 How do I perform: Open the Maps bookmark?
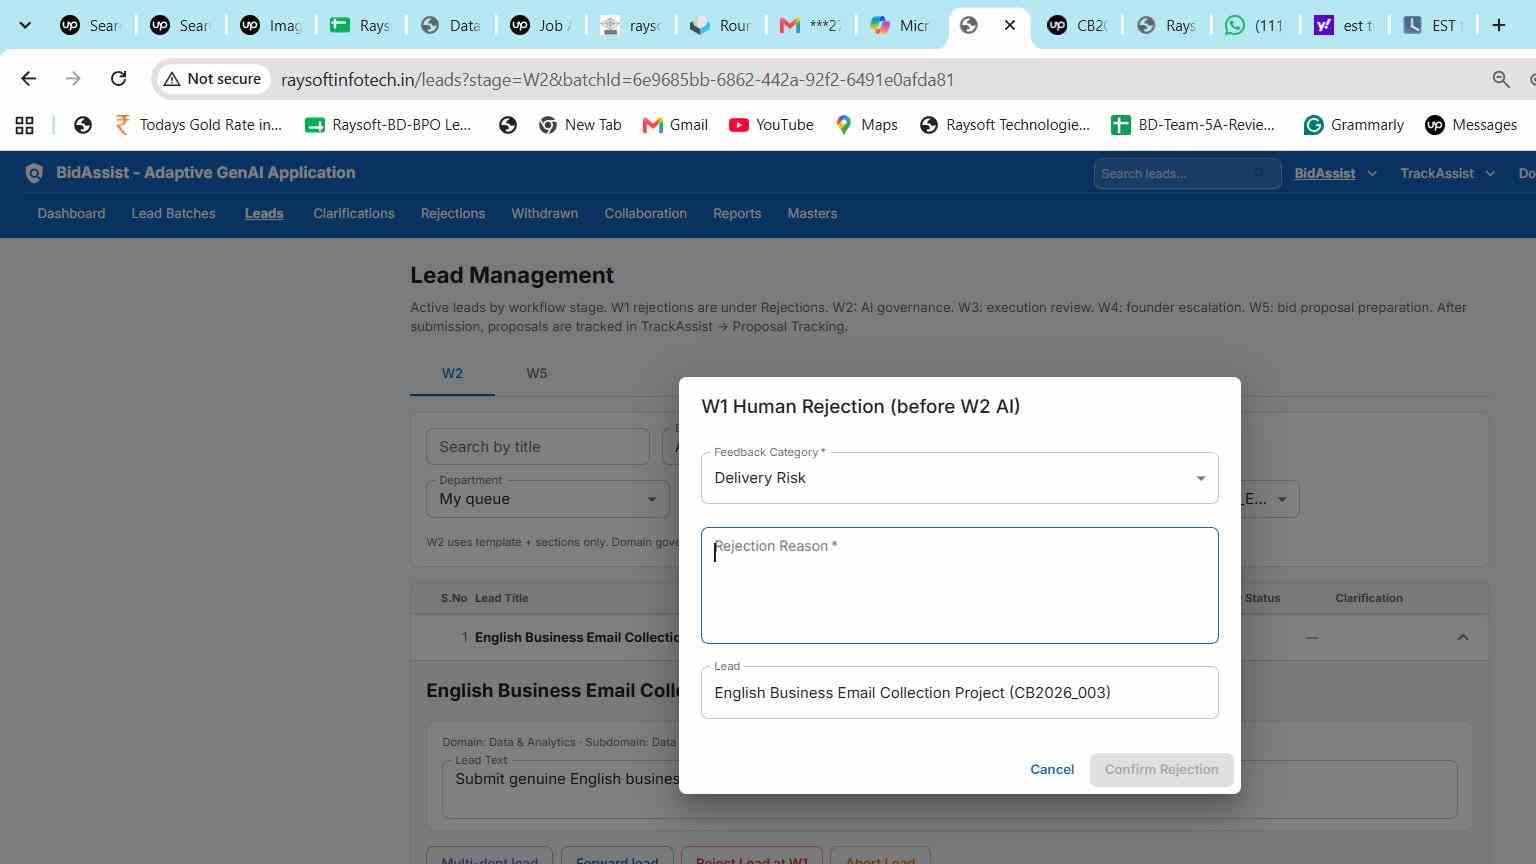coord(866,125)
